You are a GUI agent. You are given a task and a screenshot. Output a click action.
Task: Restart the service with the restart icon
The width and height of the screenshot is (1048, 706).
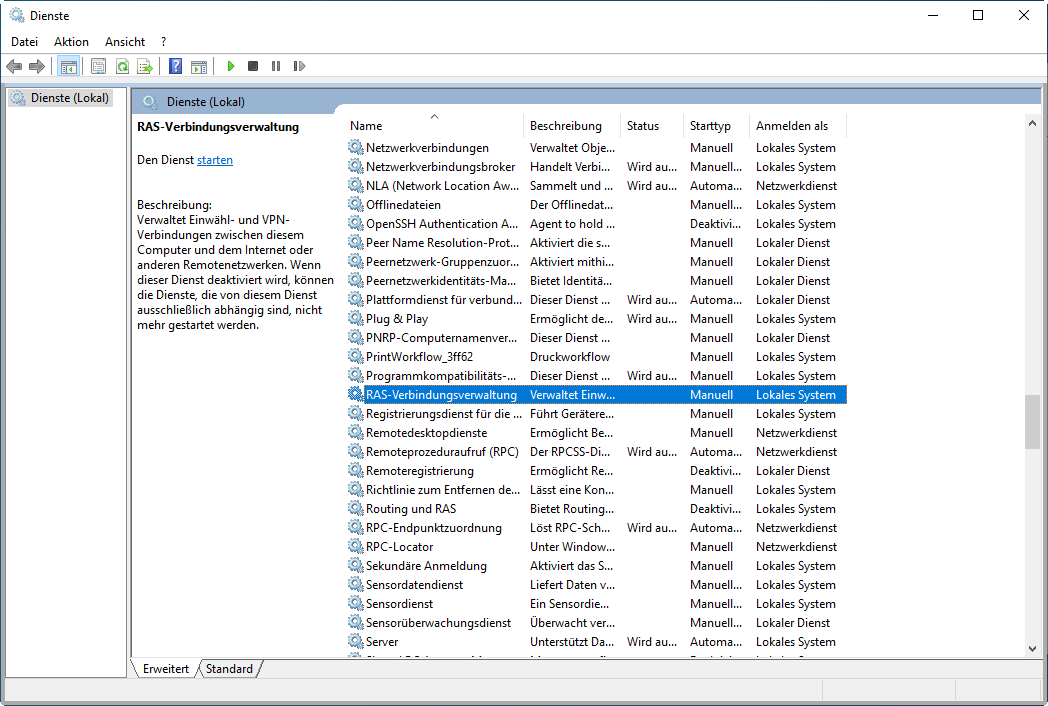(299, 66)
